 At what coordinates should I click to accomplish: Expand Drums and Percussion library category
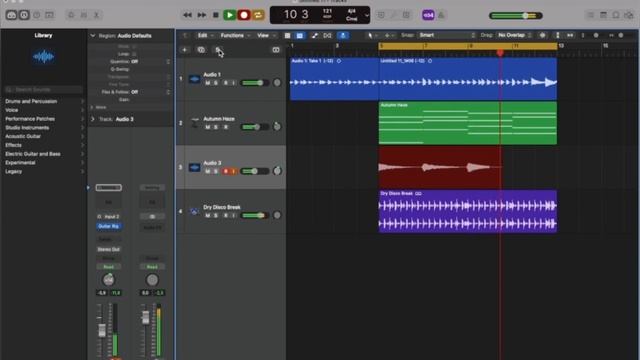[x=44, y=101]
